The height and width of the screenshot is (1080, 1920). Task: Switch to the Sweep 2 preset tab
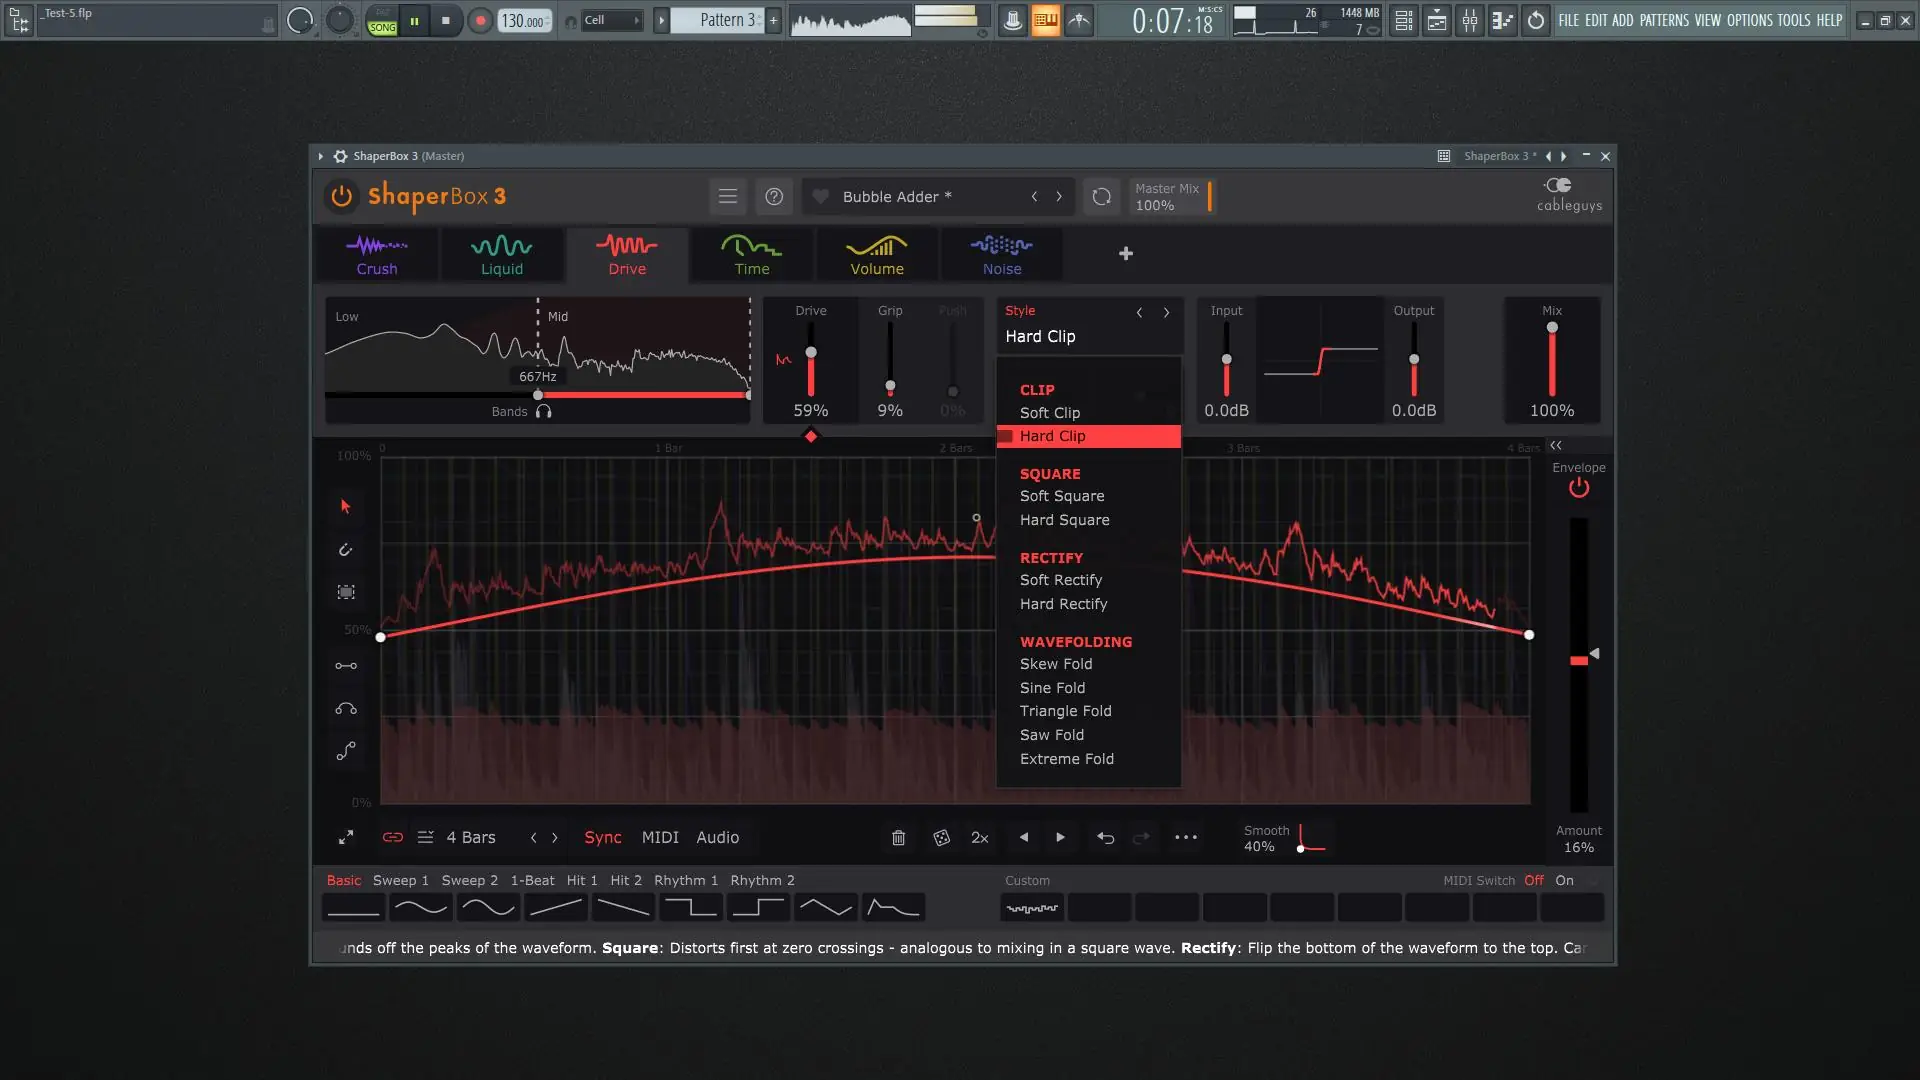[x=469, y=881]
